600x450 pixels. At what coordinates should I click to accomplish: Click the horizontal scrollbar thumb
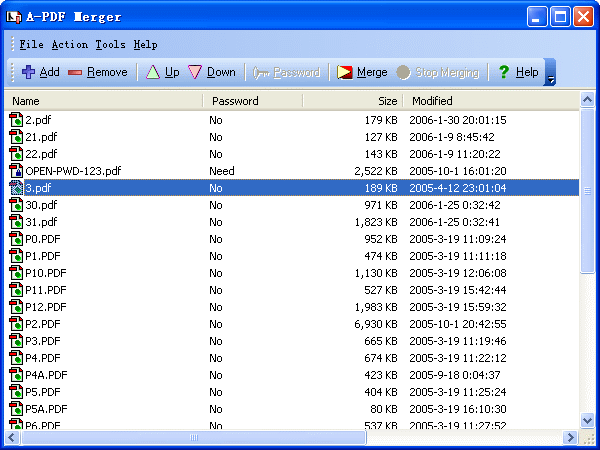click(x=194, y=437)
